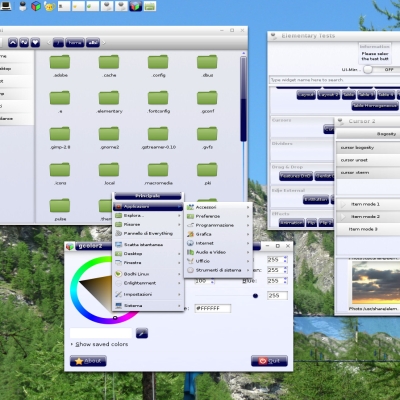400x400 pixels.
Task: Expand Item mode 2 arrow in Cursor 2
Action: (x=343, y=217)
